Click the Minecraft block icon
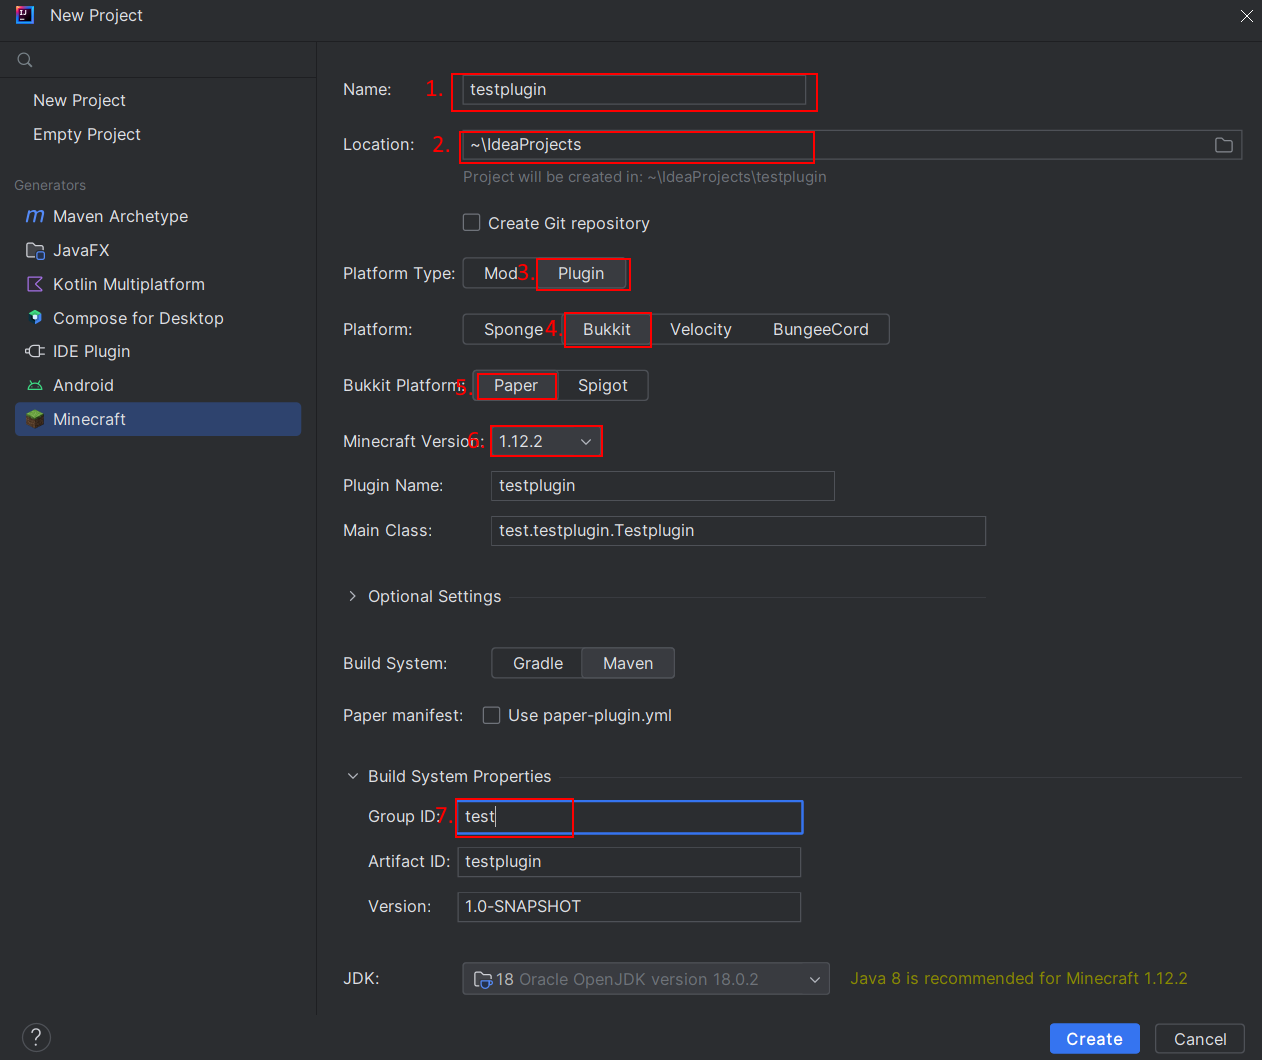This screenshot has height=1060, width=1262. click(x=35, y=419)
